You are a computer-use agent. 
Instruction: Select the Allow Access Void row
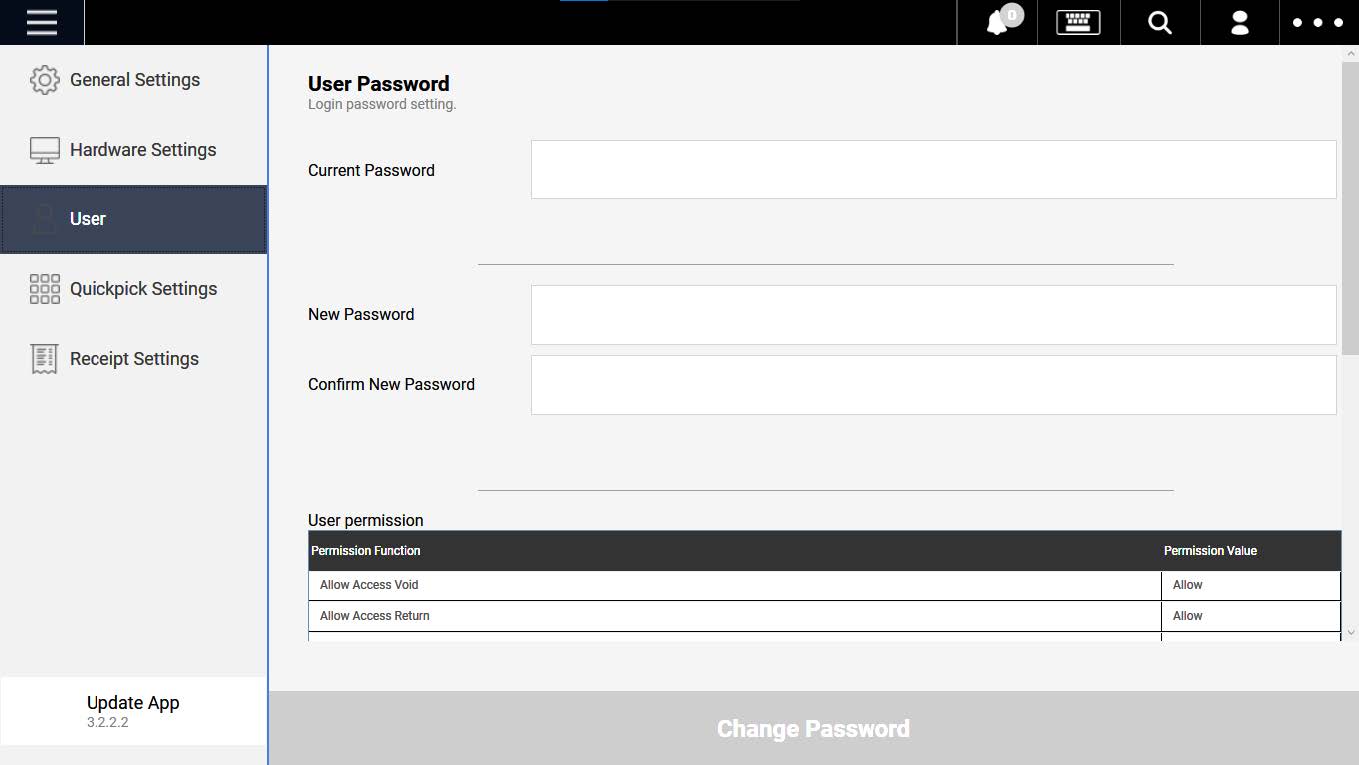(x=824, y=585)
